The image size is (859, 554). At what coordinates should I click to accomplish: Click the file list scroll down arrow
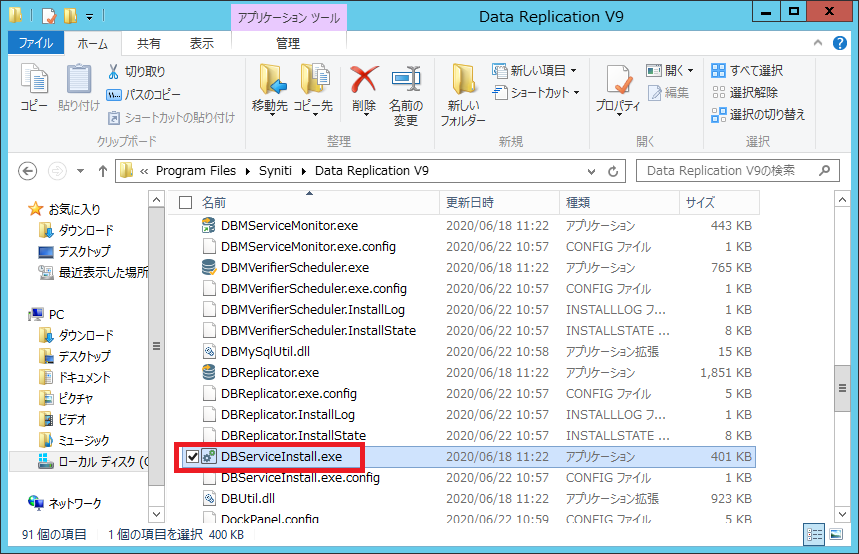842,514
